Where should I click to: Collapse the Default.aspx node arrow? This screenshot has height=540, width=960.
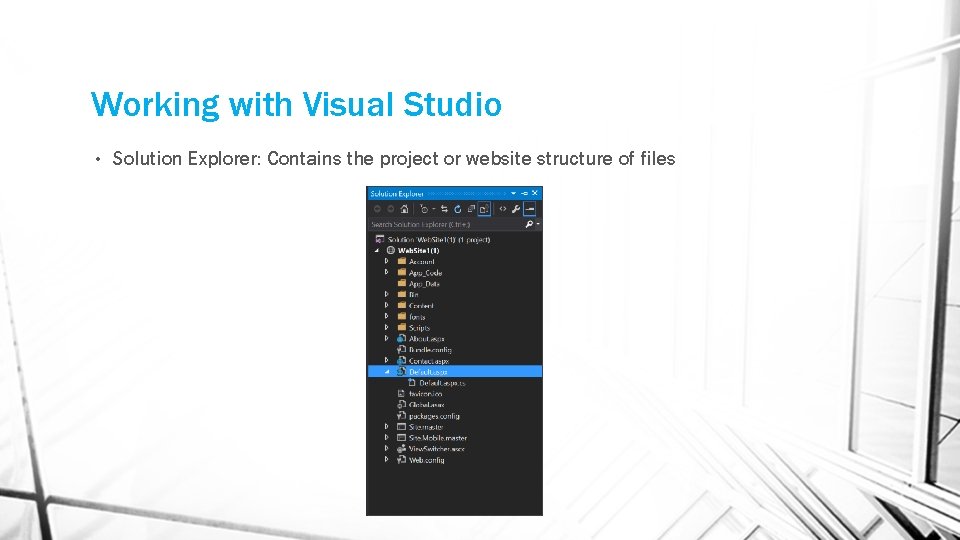(x=387, y=372)
